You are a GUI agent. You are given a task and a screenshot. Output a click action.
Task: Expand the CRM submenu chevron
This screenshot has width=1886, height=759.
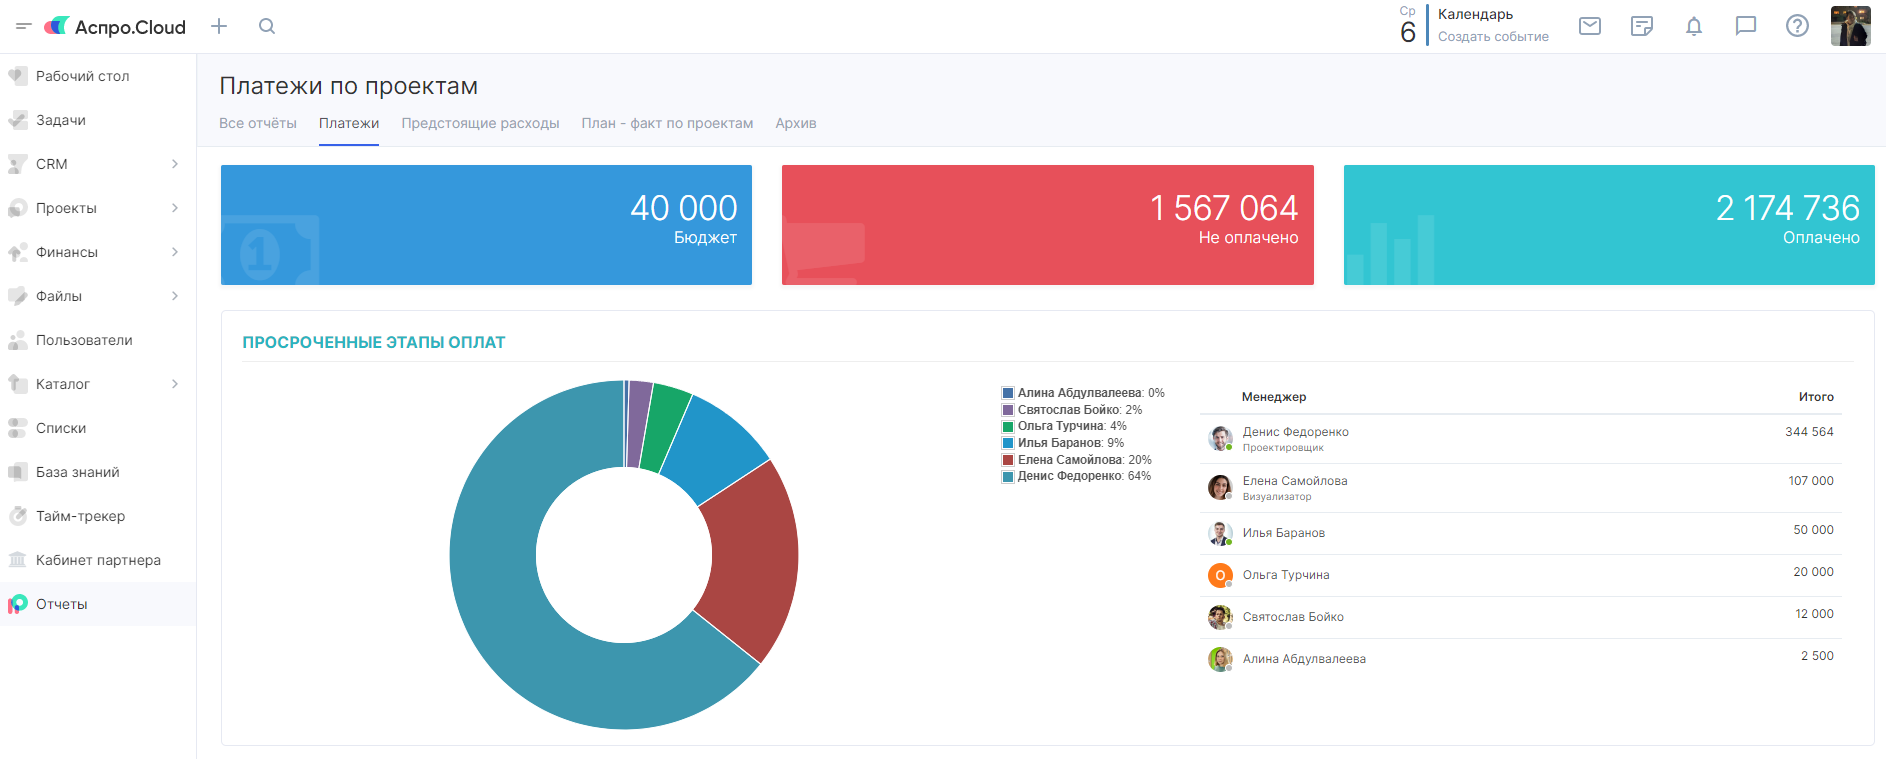tap(175, 164)
